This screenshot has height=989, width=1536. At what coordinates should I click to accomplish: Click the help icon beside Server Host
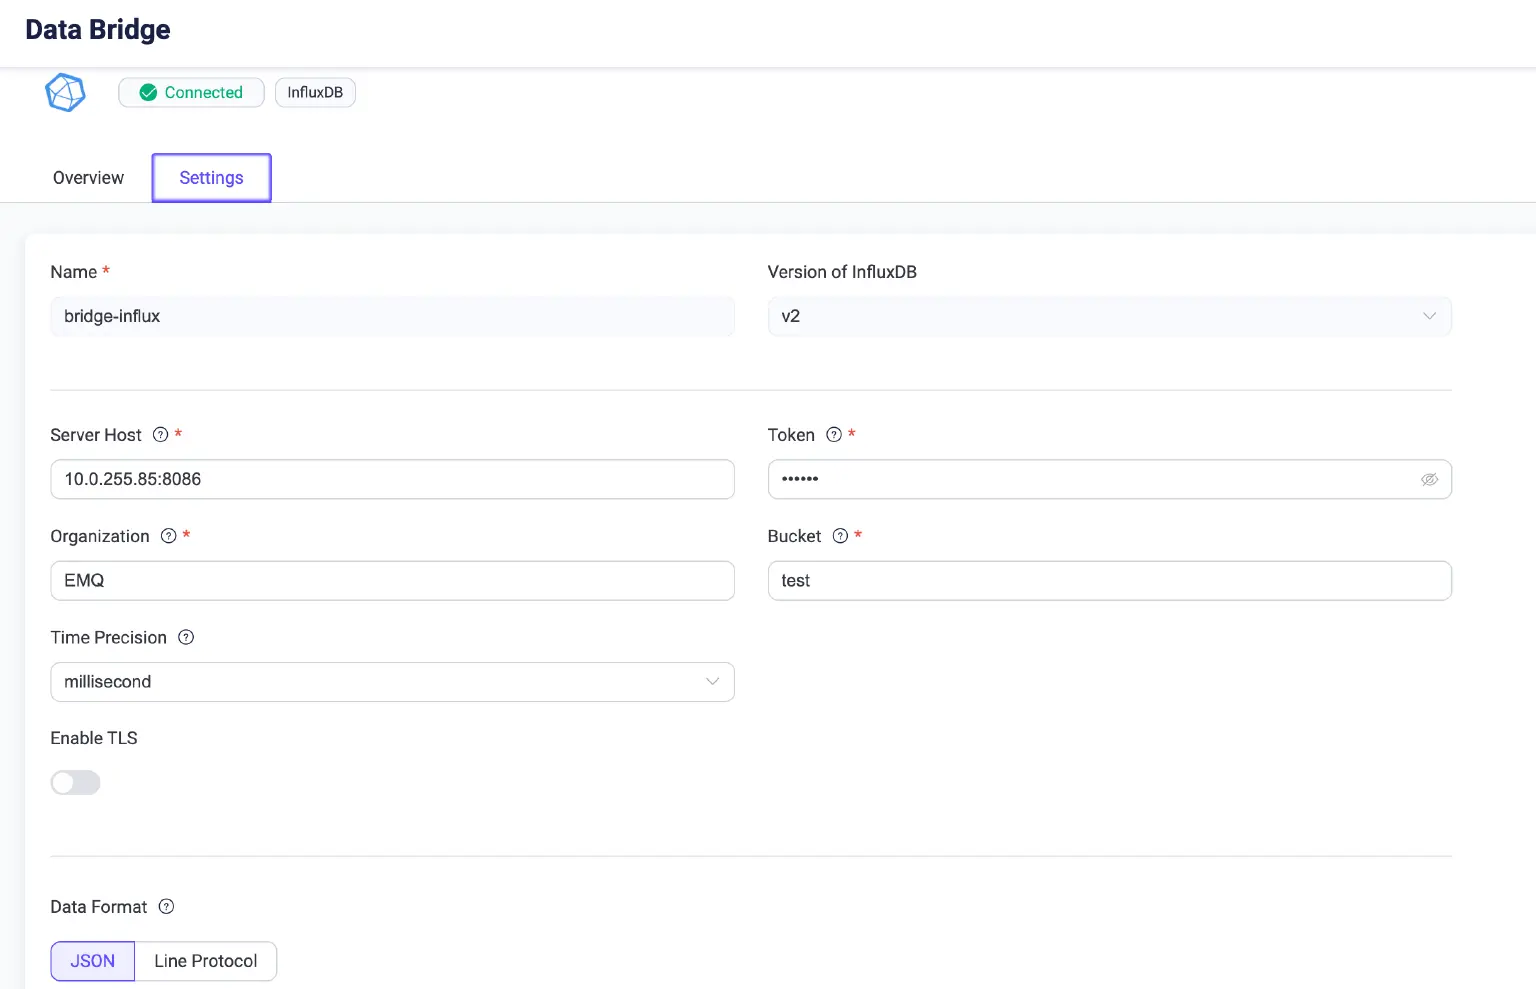pyautogui.click(x=160, y=435)
